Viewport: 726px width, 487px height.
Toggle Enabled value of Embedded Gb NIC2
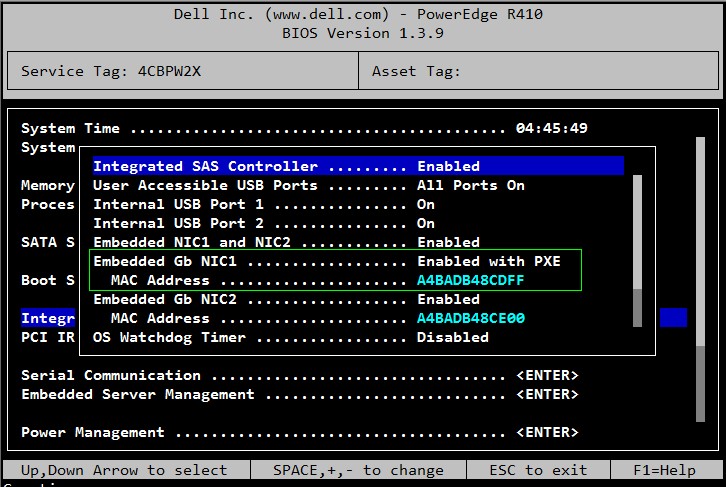448,299
